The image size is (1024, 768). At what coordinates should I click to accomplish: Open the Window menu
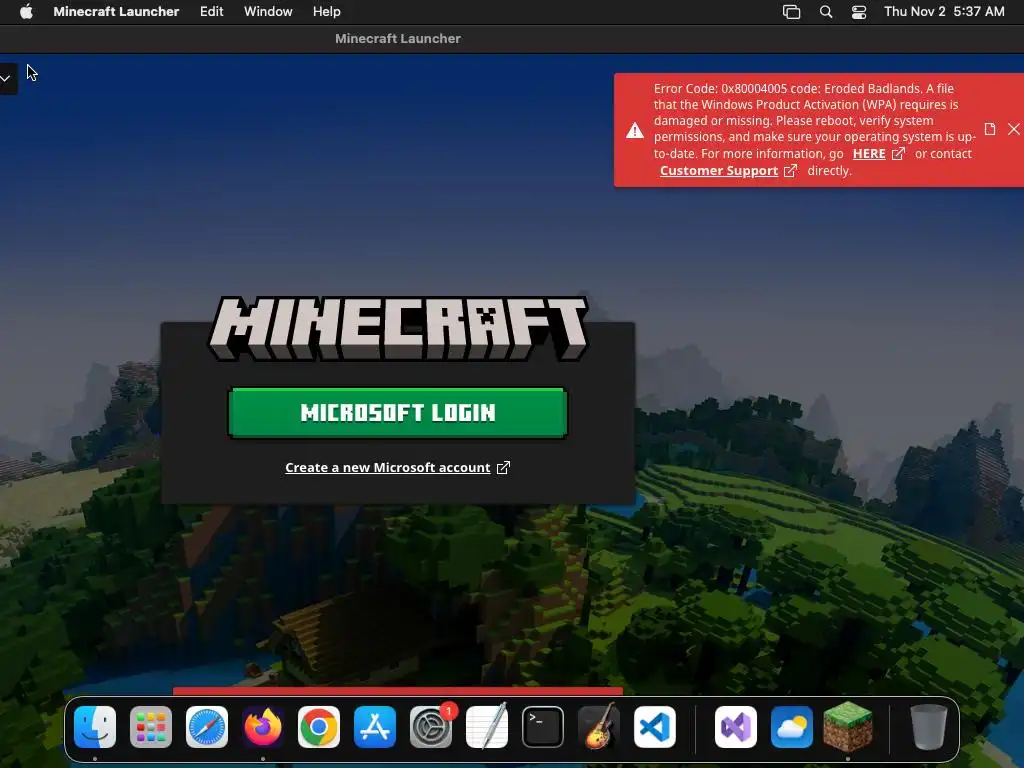(x=268, y=12)
